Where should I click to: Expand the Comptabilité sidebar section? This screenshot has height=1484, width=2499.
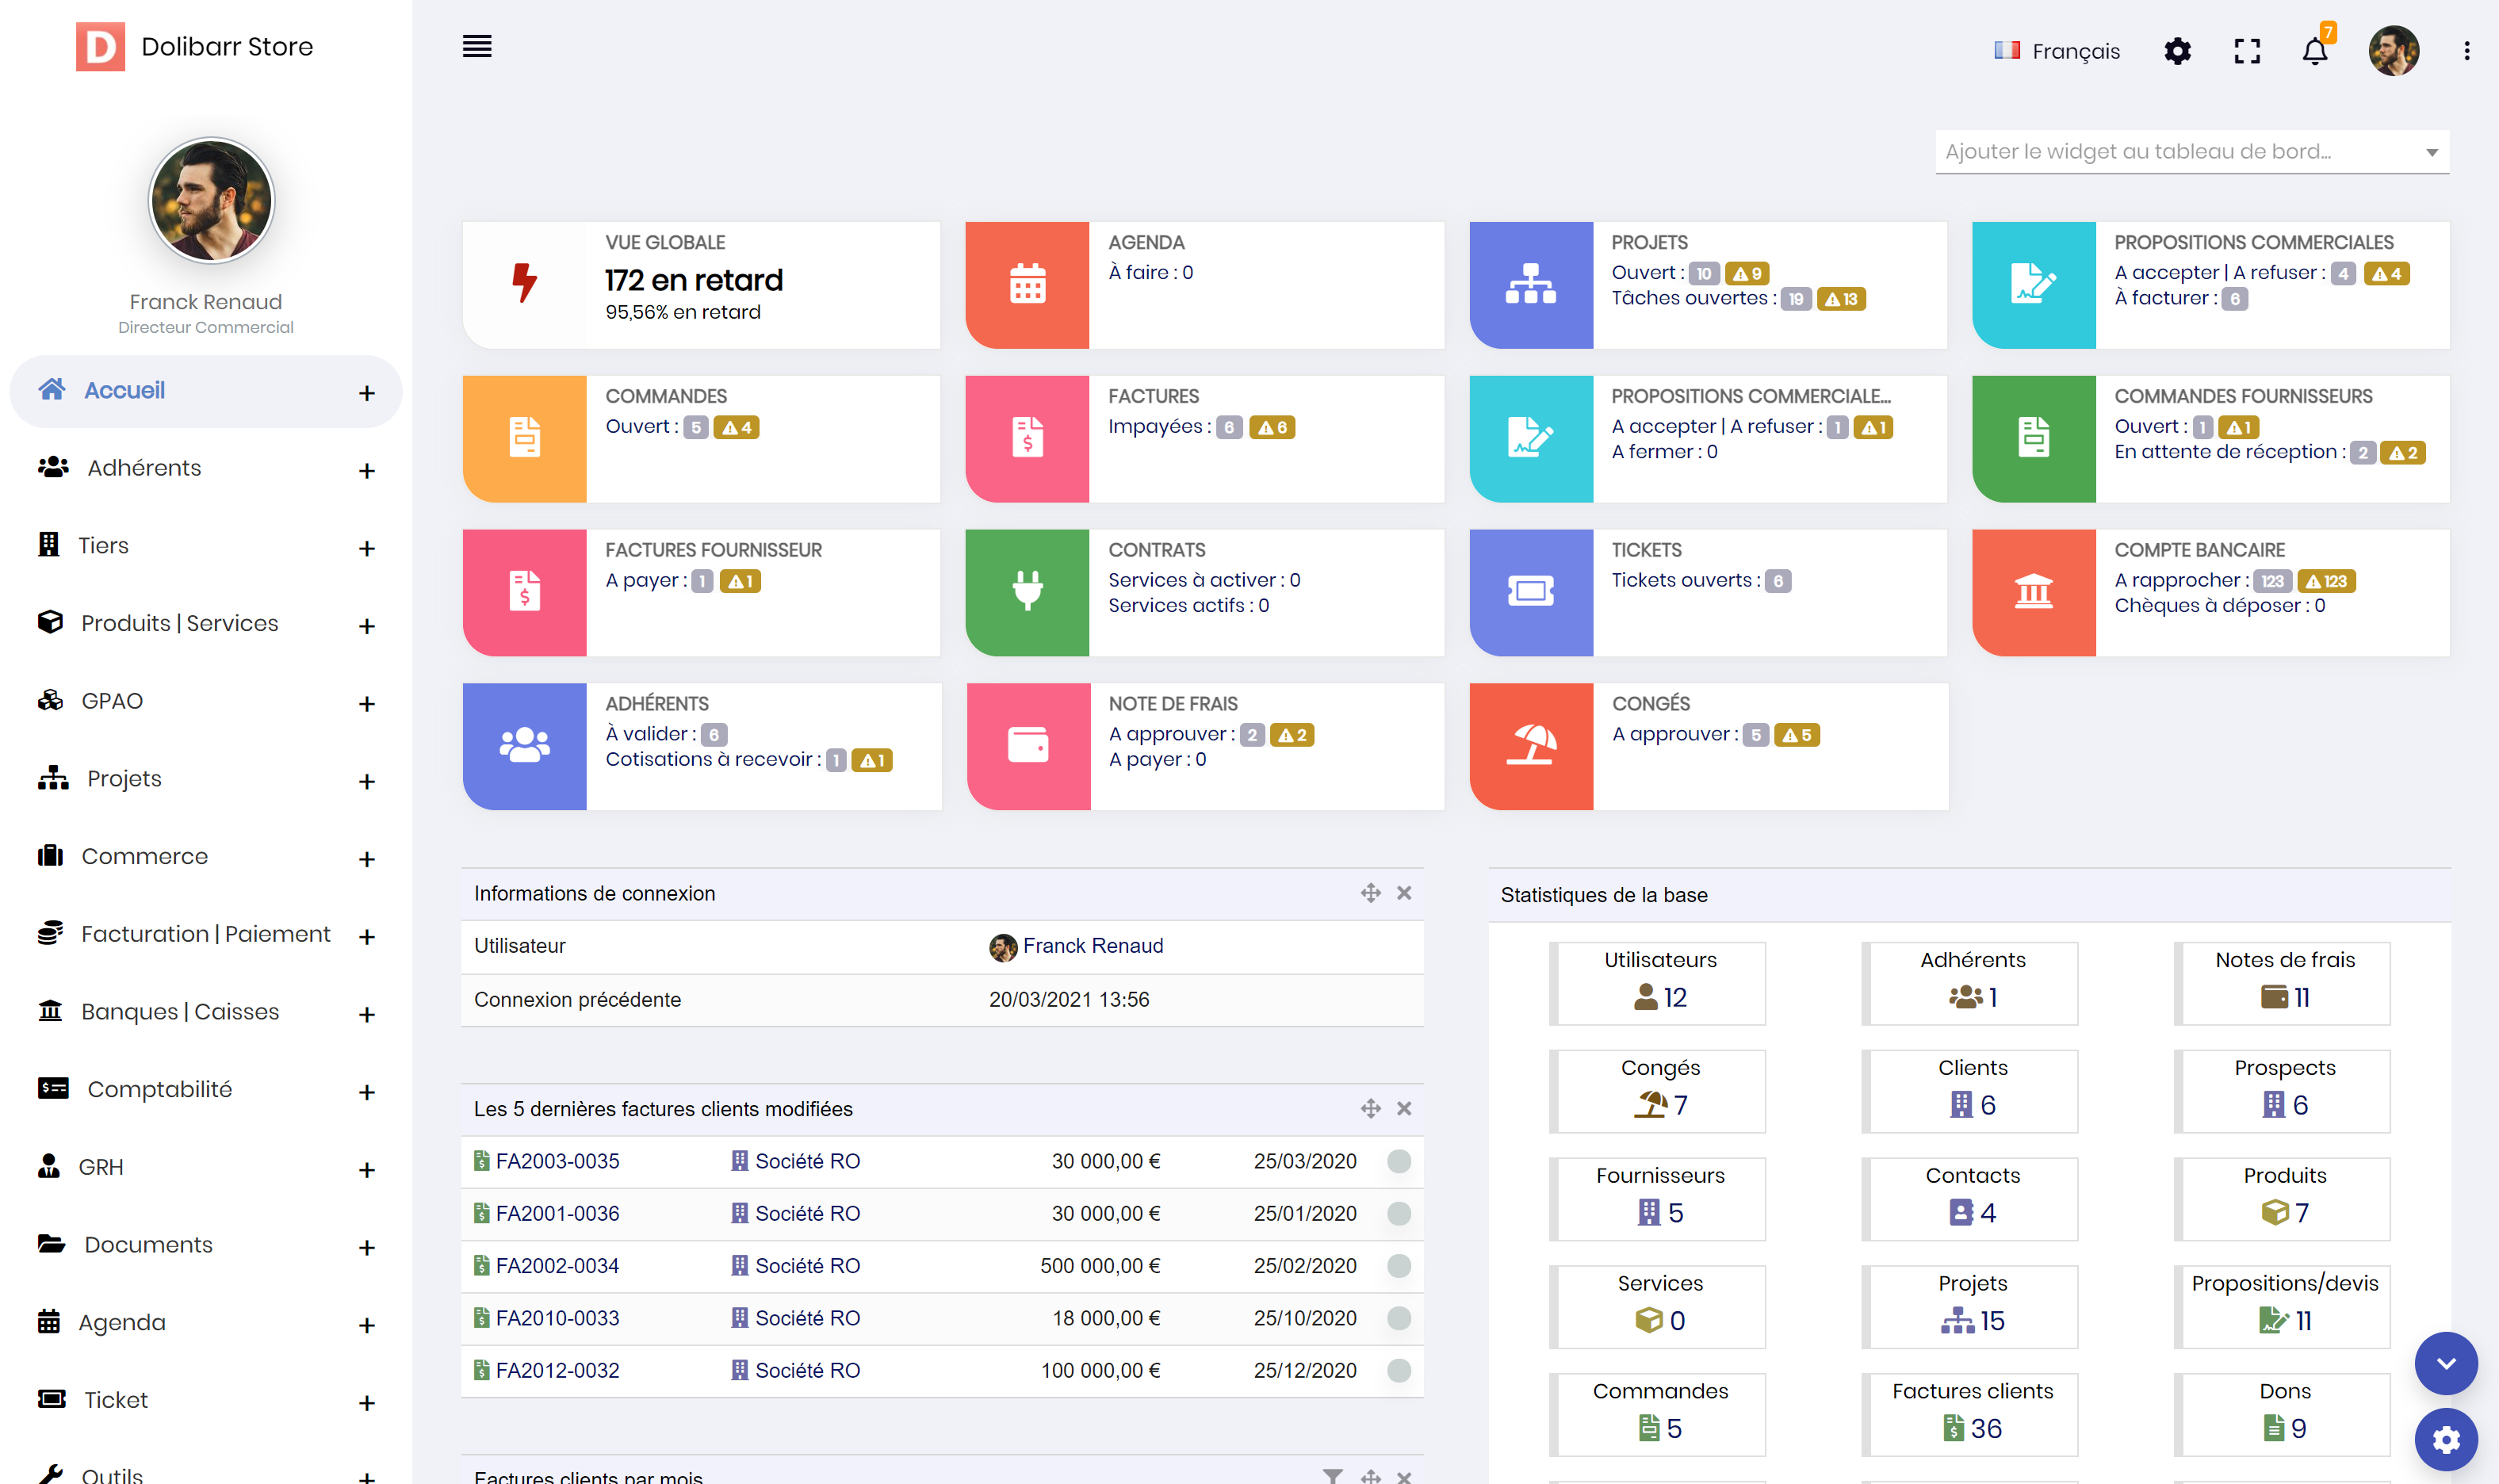(x=367, y=1092)
